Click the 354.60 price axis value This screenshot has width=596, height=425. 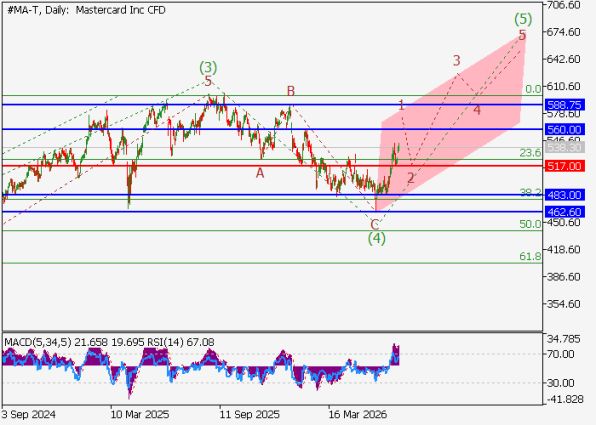pyautogui.click(x=563, y=304)
